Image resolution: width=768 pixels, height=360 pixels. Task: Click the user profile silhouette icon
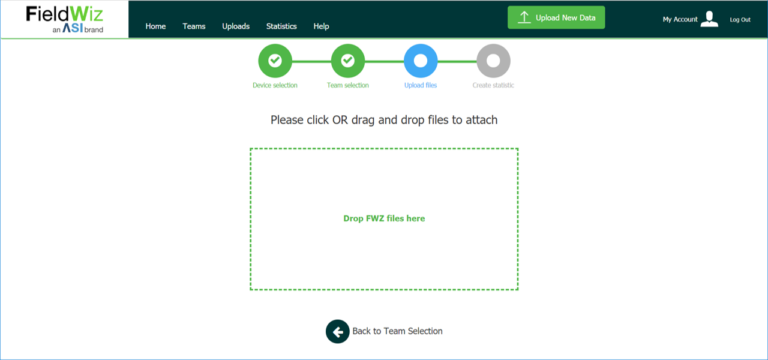[x=709, y=19]
